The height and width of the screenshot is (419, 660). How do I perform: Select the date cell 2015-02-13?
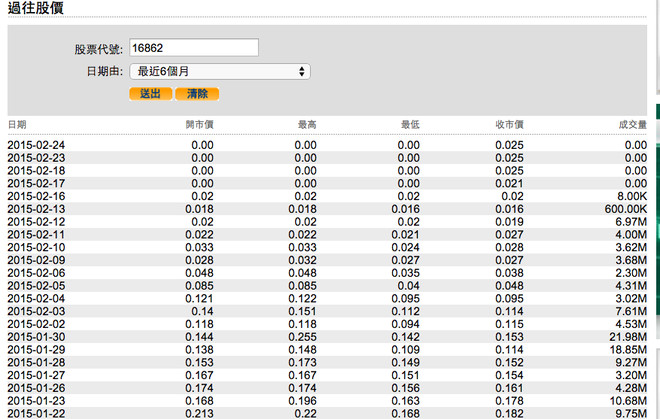(x=36, y=209)
